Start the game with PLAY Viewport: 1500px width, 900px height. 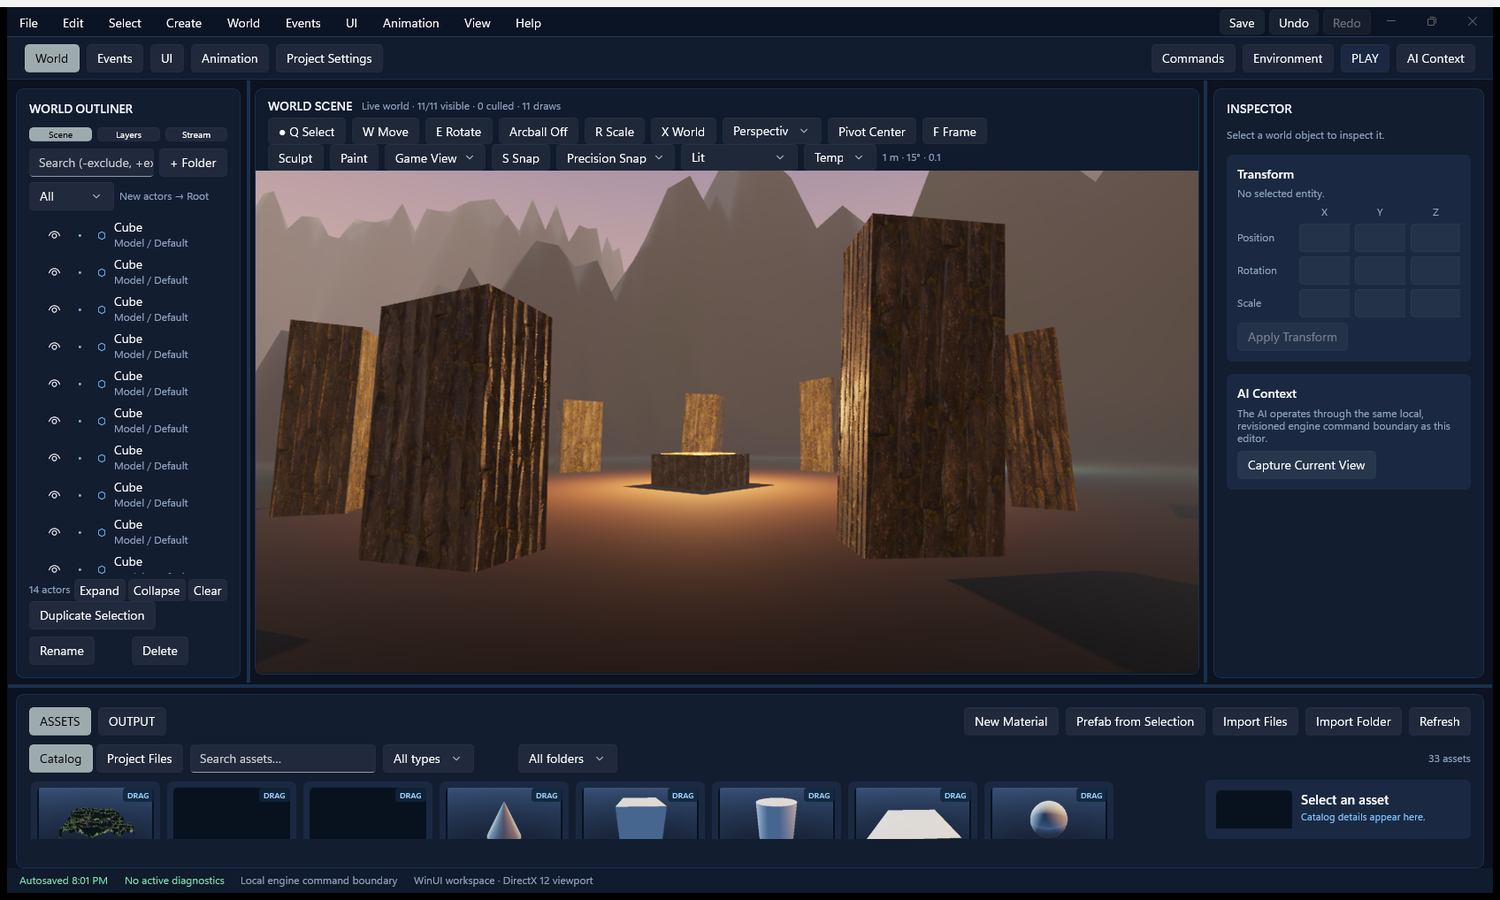[1365, 59]
